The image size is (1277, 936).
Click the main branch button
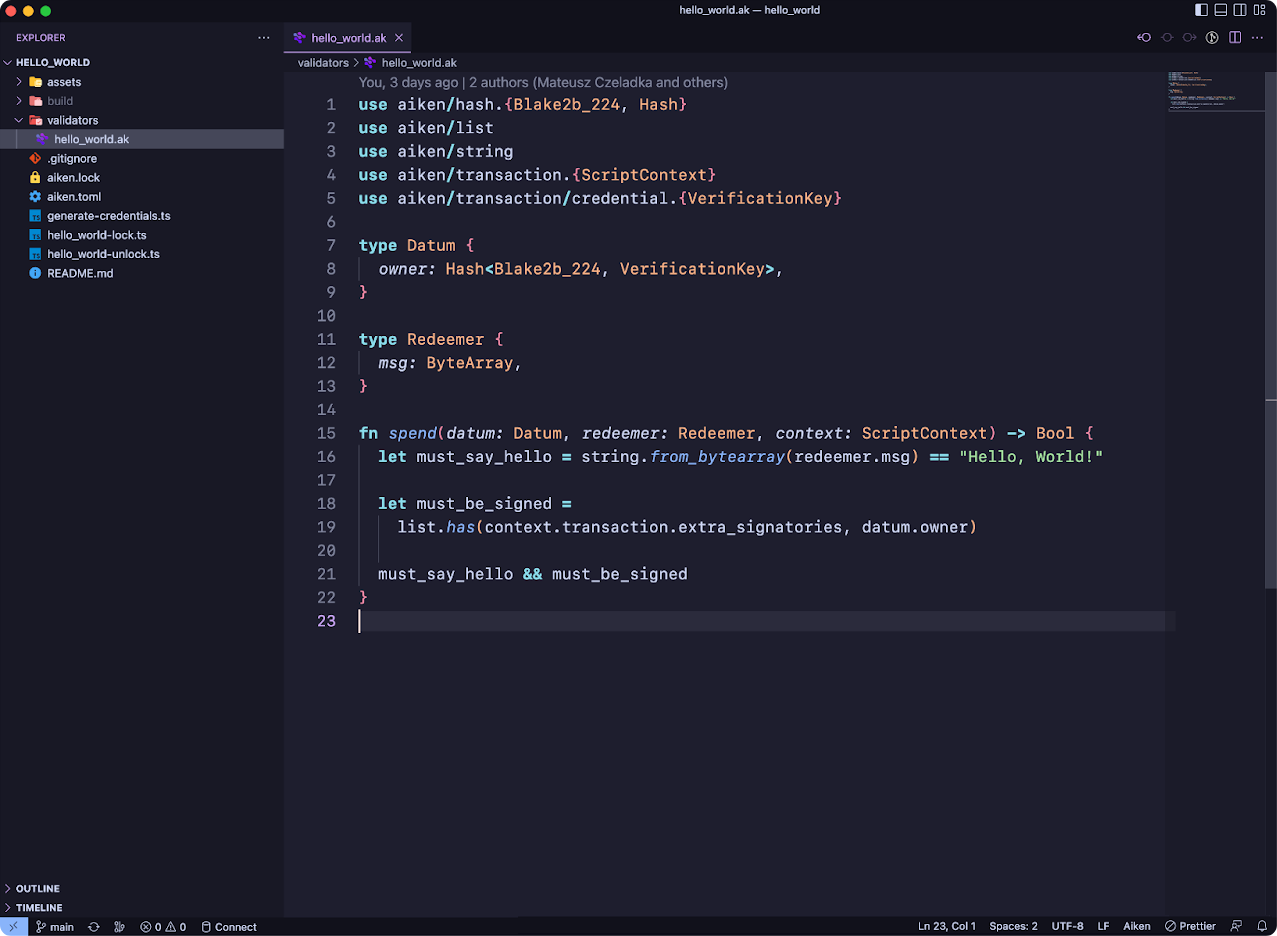55,927
